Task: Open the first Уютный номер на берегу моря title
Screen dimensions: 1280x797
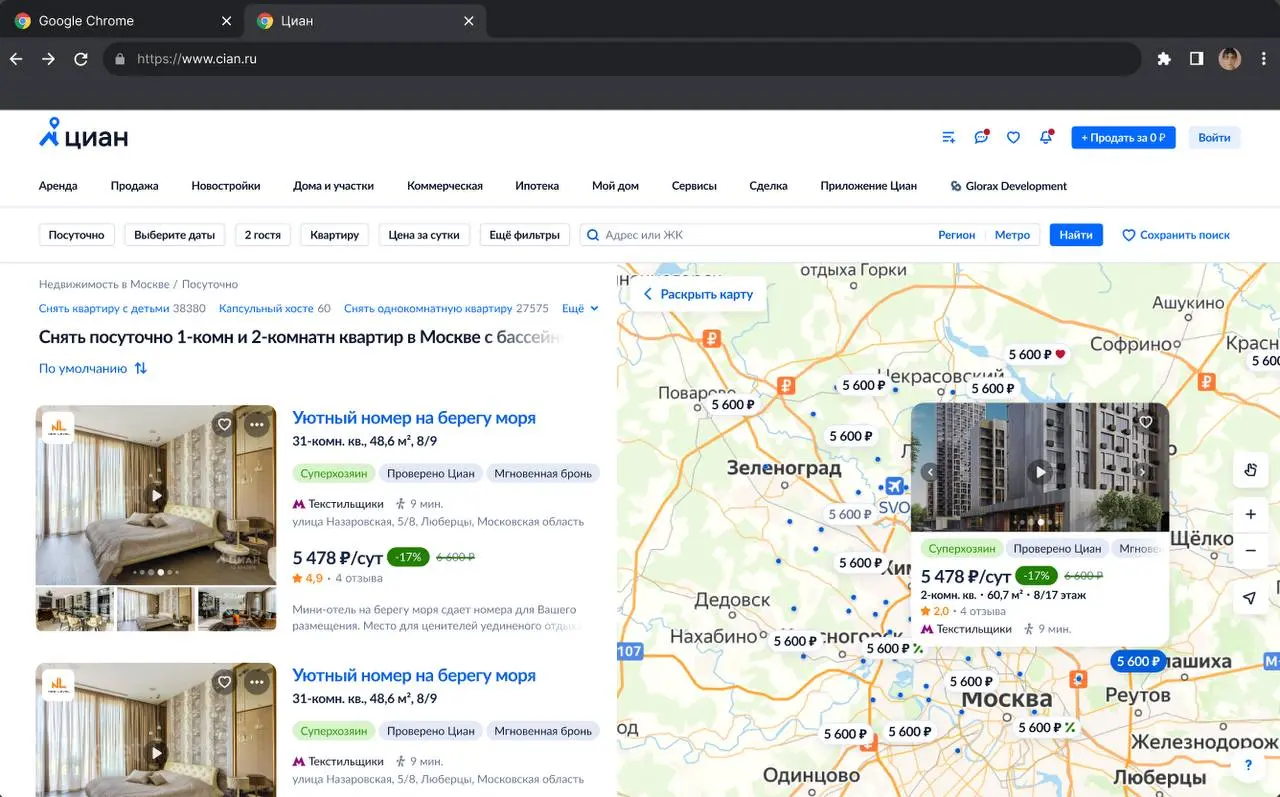Action: point(414,418)
